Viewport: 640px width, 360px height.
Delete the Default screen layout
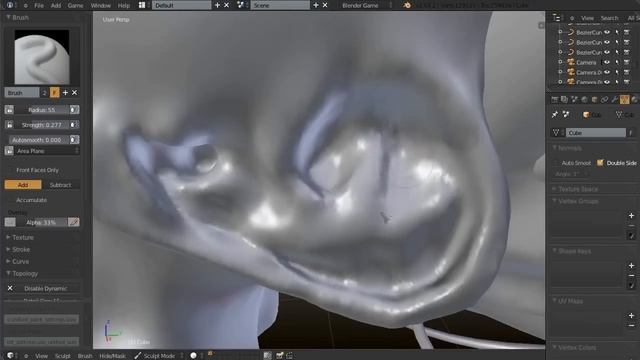click(x=227, y=5)
